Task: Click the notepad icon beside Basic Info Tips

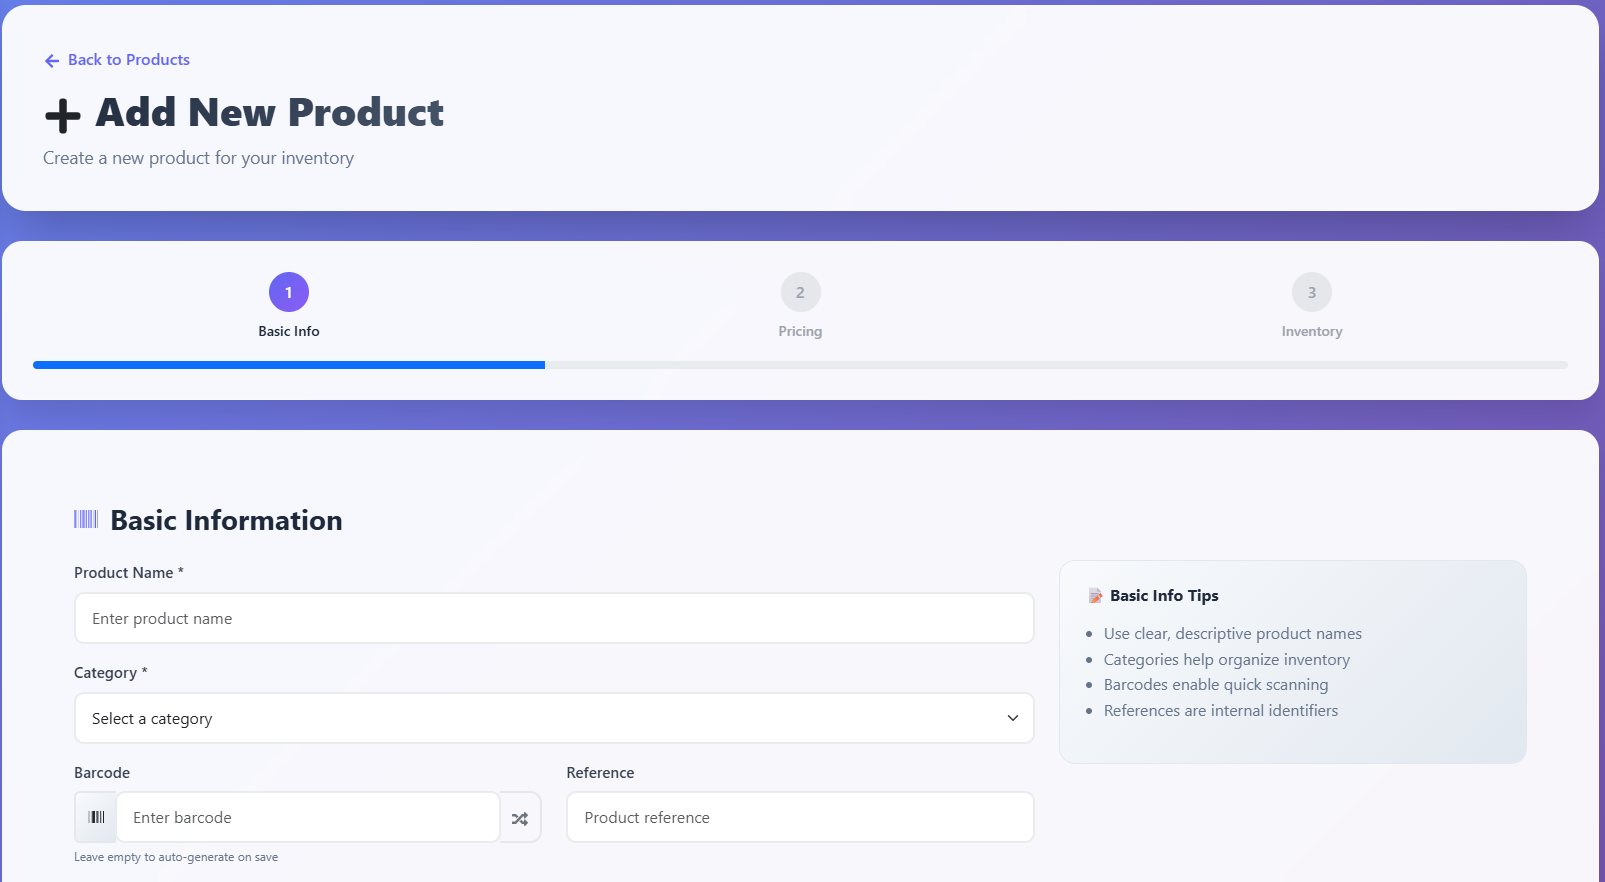Action: (1095, 596)
